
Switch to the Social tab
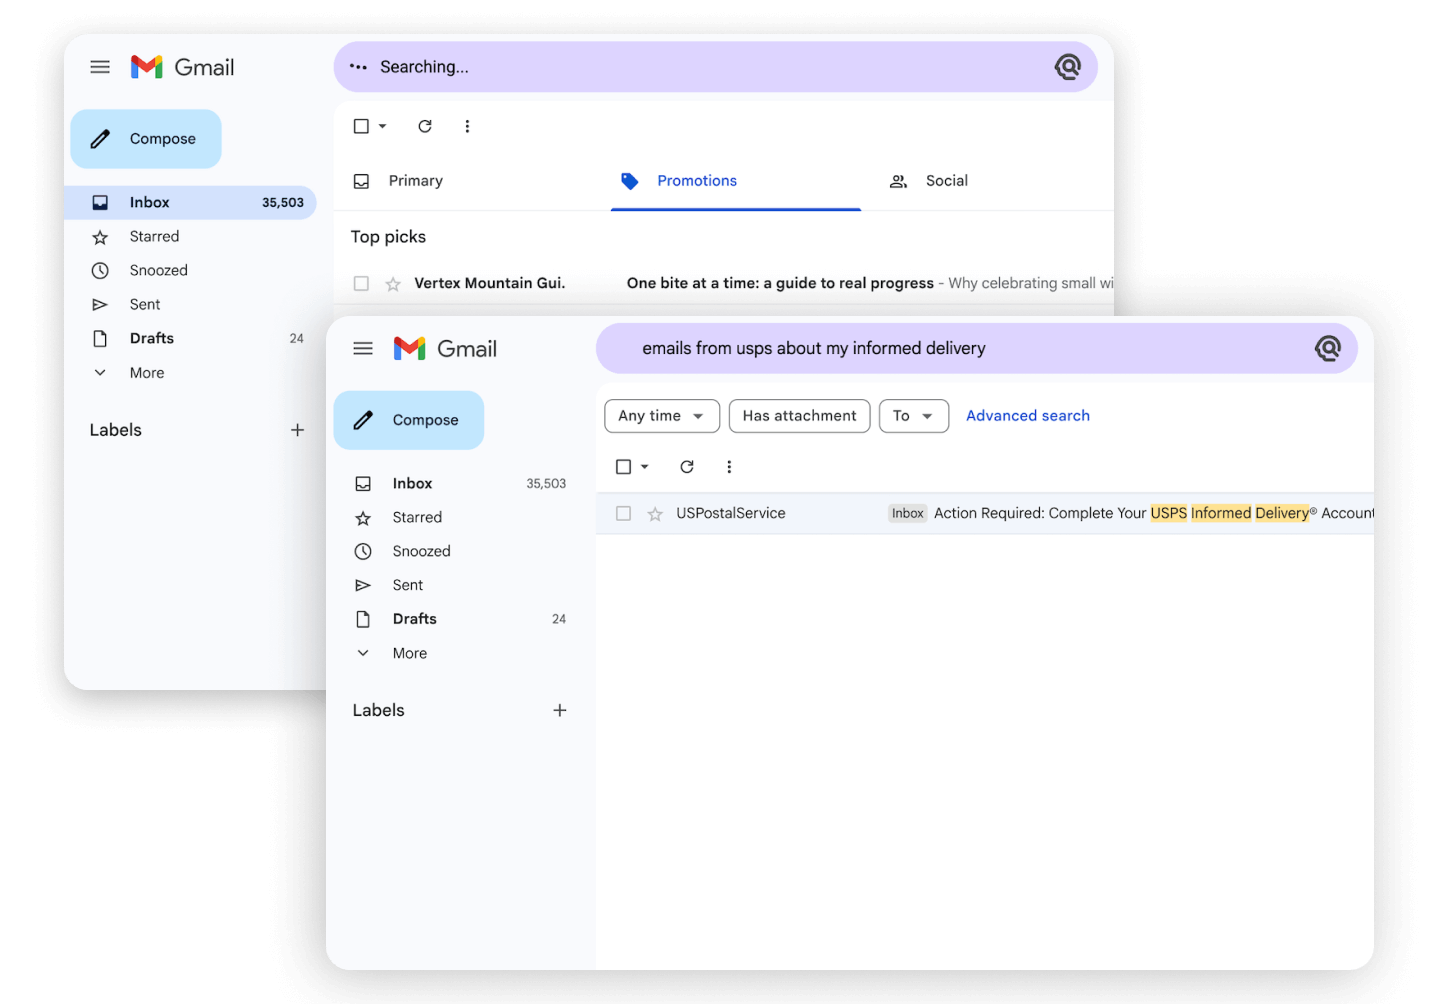(945, 181)
